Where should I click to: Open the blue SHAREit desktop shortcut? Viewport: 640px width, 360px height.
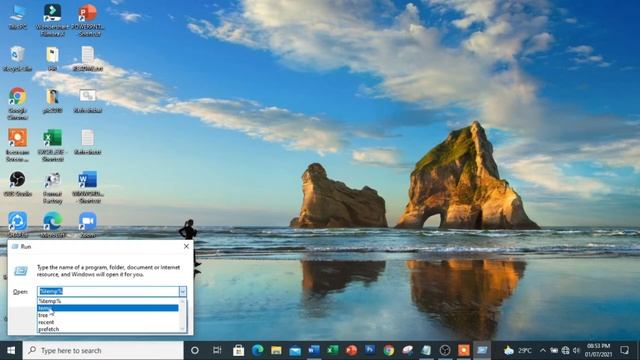pos(18,224)
